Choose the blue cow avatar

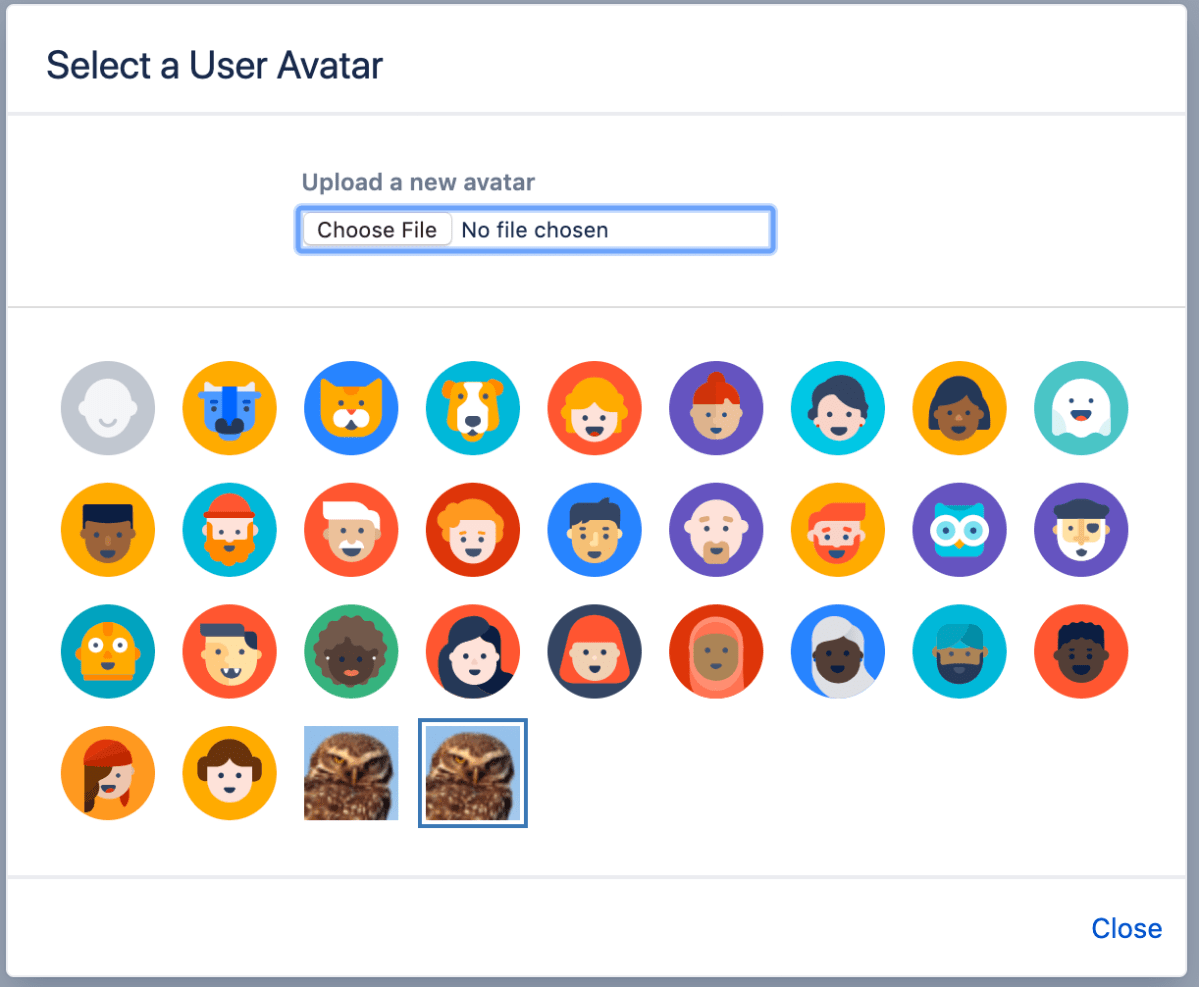[x=229, y=408]
